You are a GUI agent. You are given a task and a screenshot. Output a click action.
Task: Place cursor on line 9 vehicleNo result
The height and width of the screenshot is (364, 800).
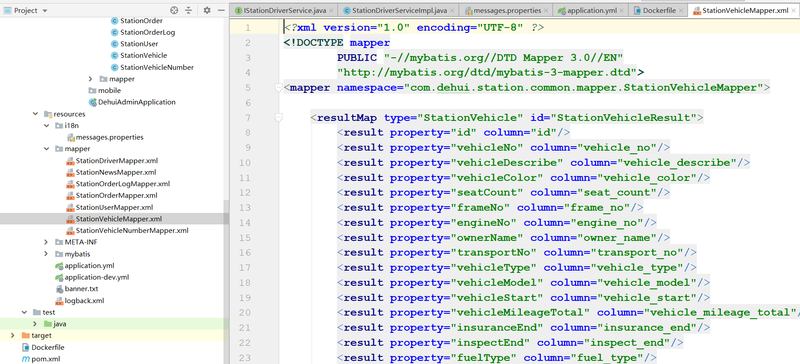(503, 148)
